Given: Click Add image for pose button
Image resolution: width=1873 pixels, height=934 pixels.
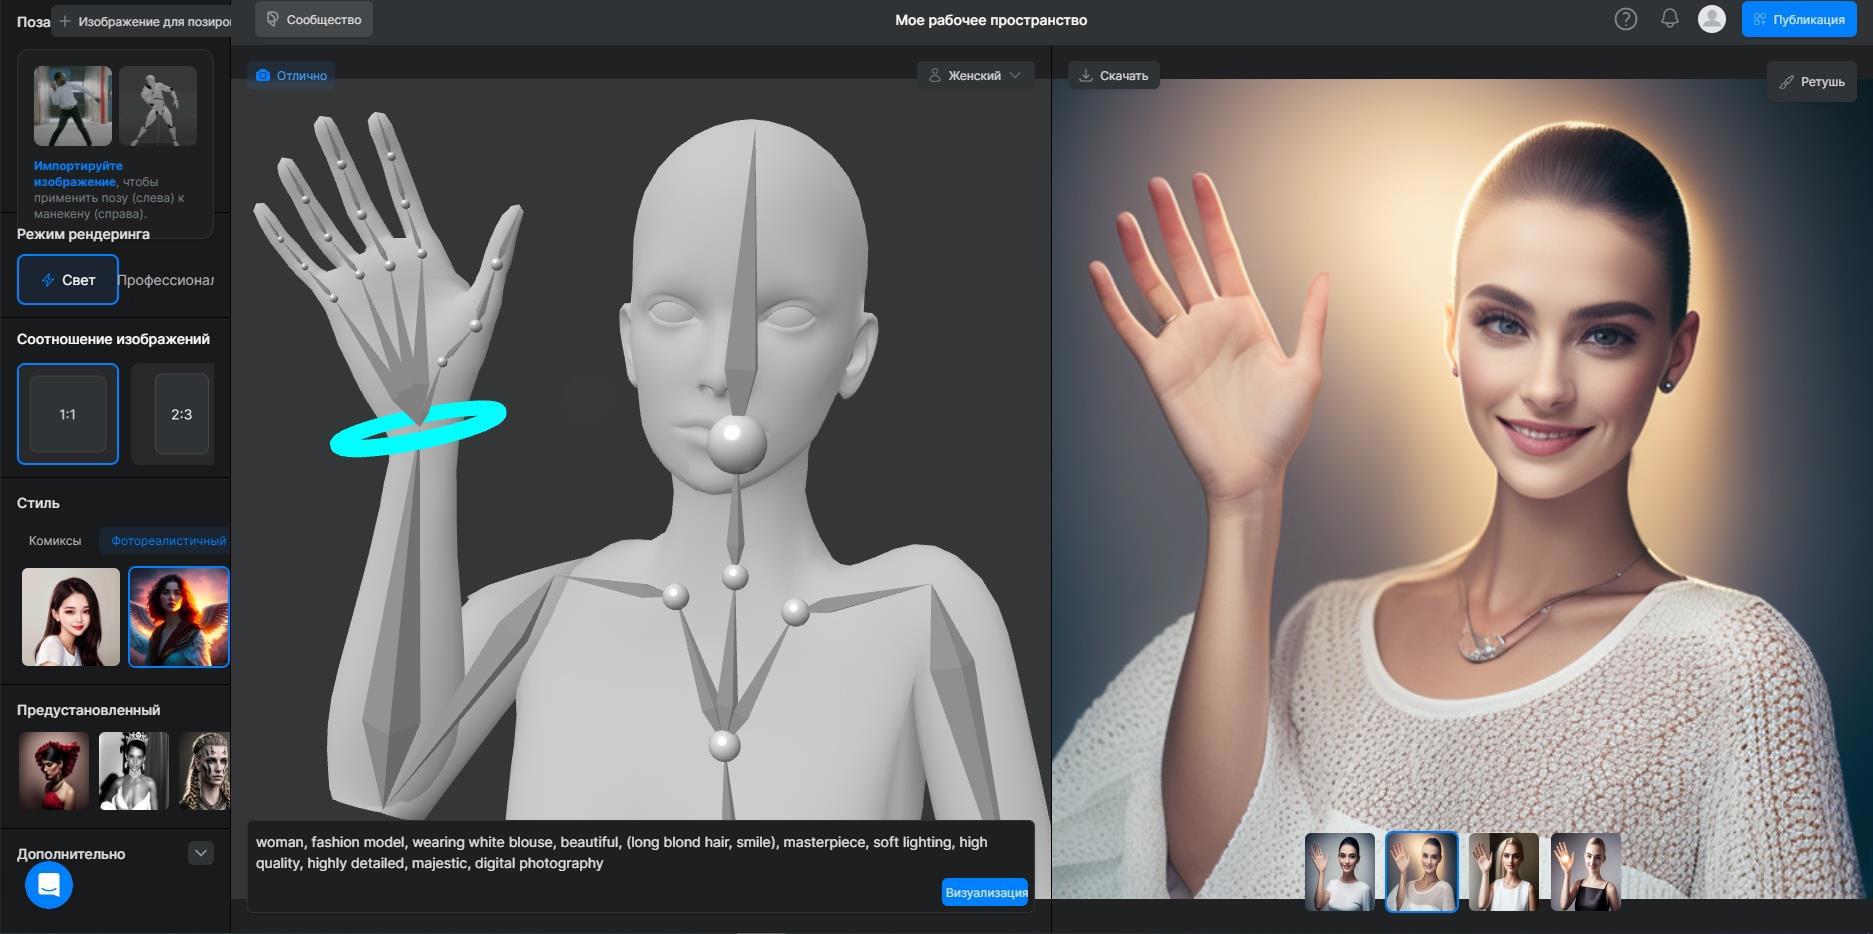Looking at the screenshot, I should coord(143,21).
